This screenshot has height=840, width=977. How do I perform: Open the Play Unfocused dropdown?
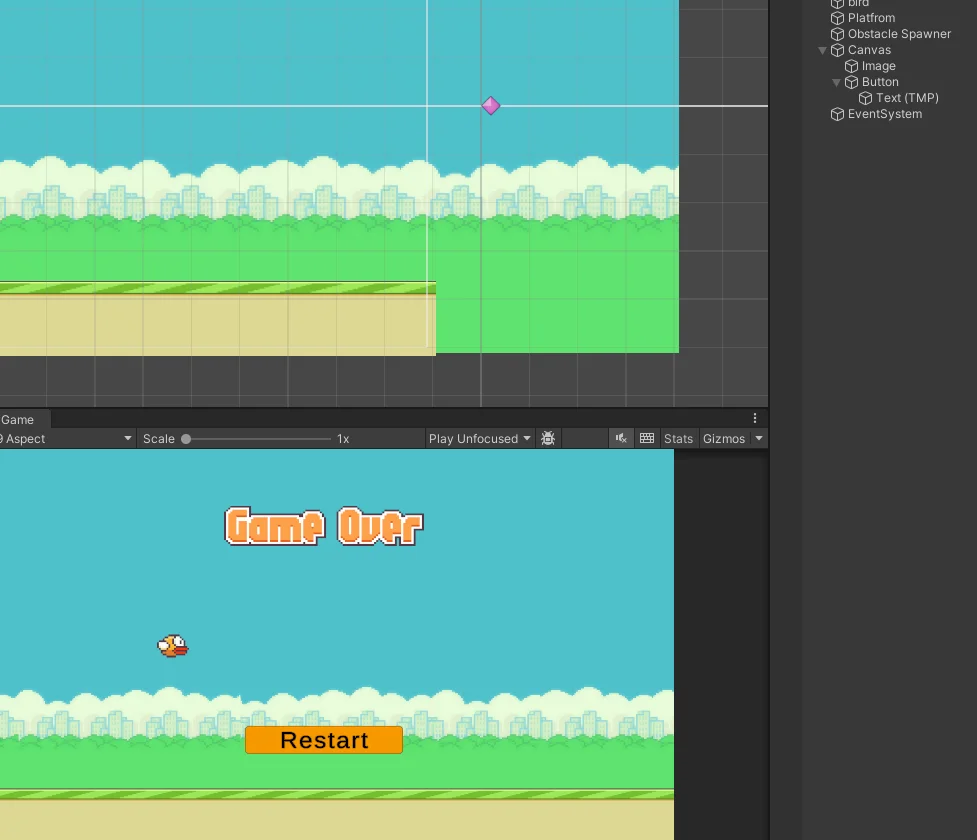(x=479, y=439)
